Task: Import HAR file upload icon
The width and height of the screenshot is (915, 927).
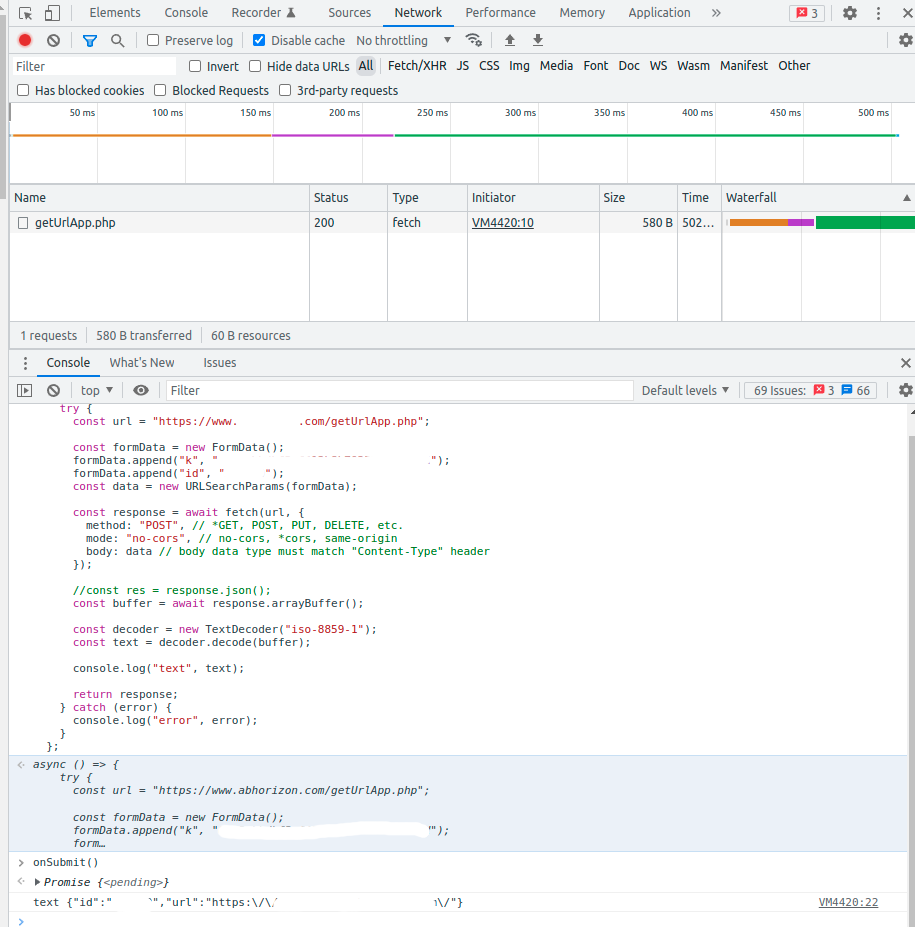Action: [x=510, y=40]
